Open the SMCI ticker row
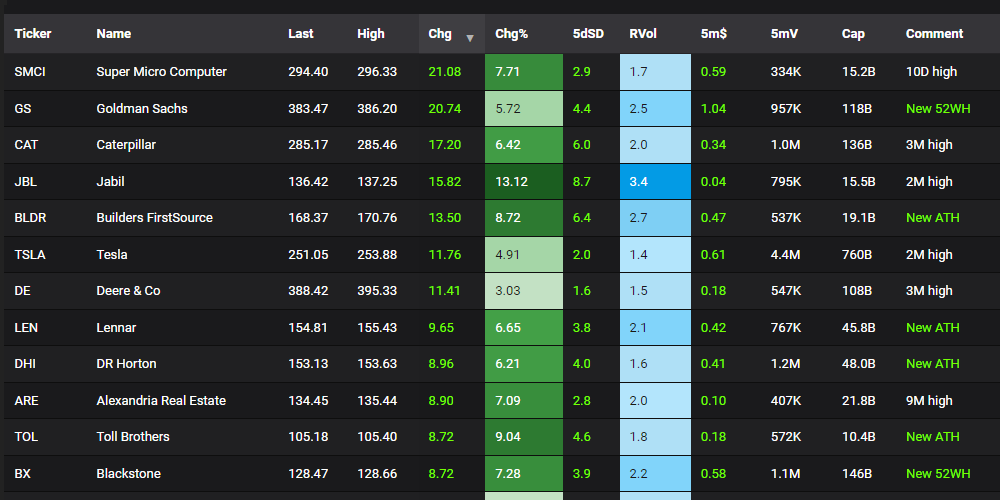 [29, 72]
